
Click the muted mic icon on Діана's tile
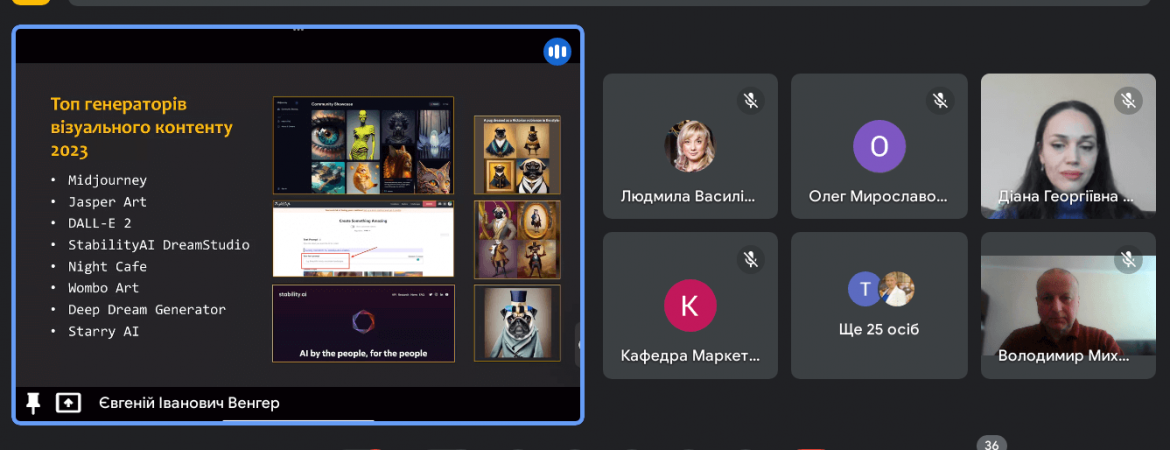(1128, 101)
